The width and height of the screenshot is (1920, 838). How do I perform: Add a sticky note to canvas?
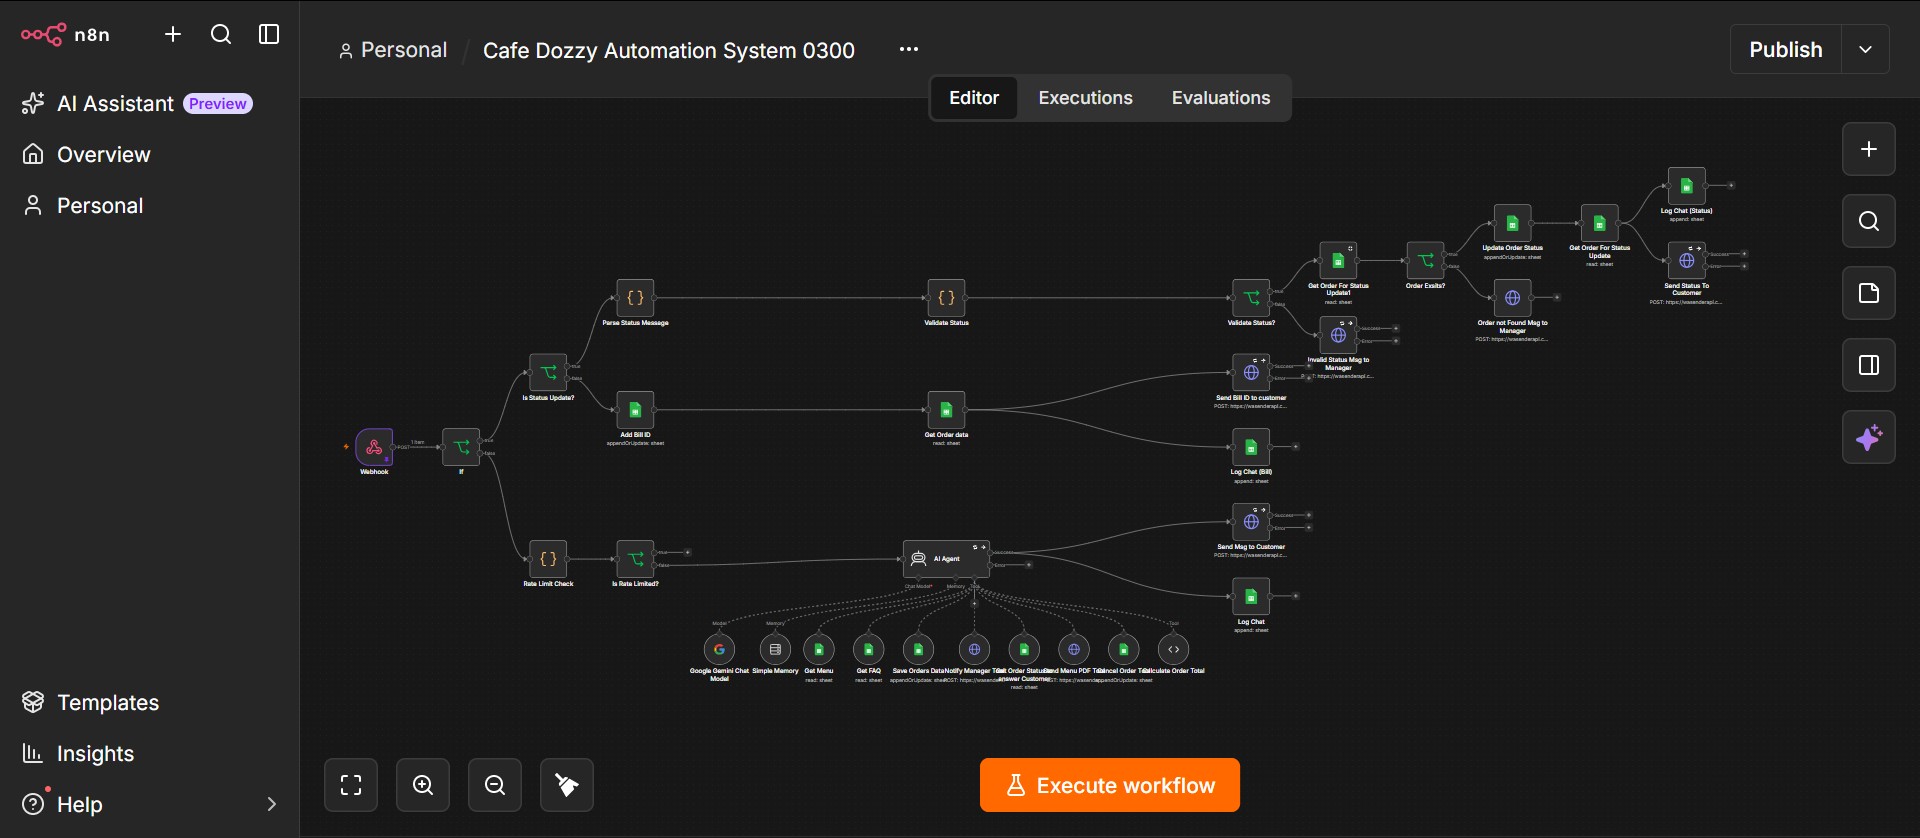(1869, 293)
